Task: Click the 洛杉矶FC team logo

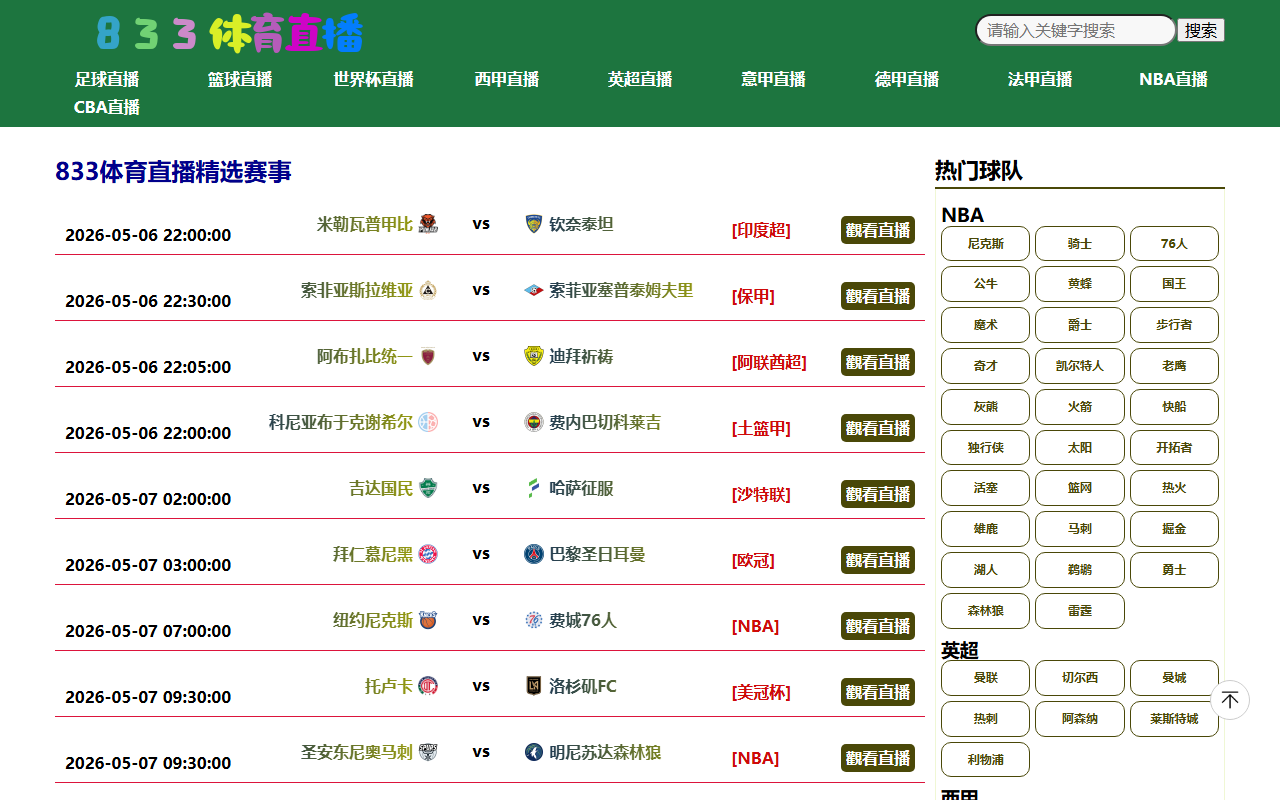Action: [534, 686]
